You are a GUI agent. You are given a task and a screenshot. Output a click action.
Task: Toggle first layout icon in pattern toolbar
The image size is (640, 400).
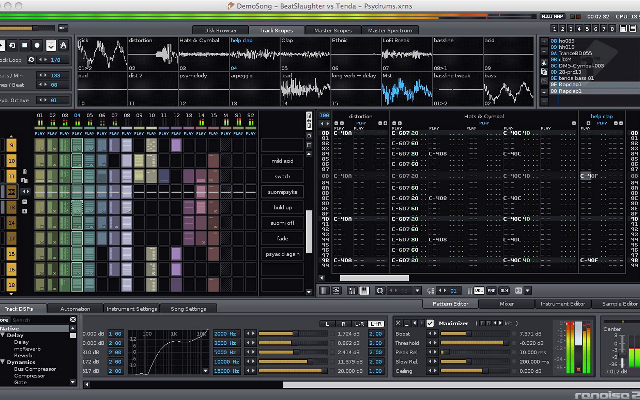324,291
